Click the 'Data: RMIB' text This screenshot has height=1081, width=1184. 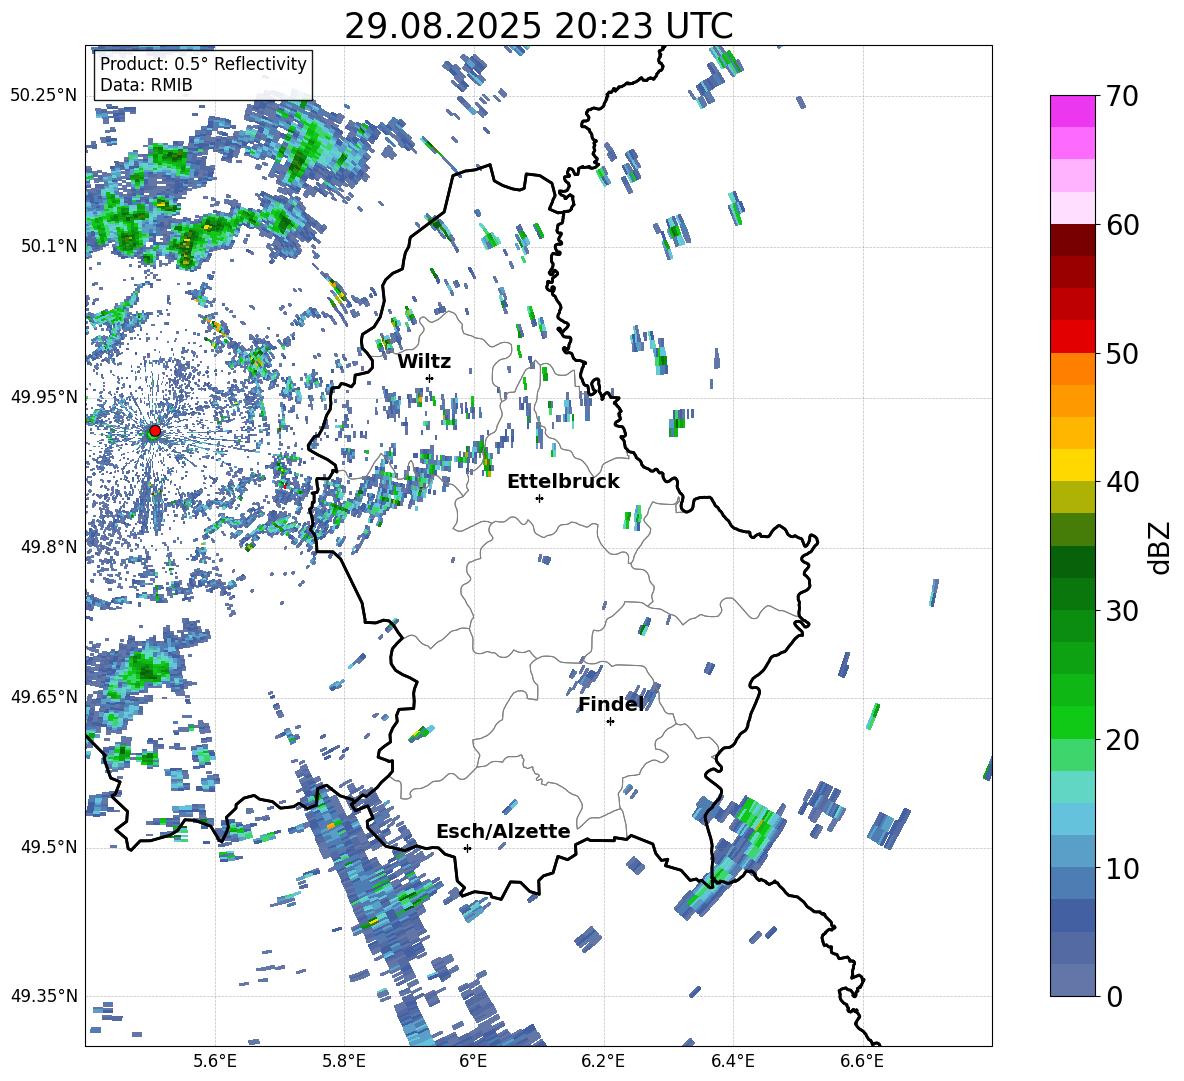(x=146, y=85)
